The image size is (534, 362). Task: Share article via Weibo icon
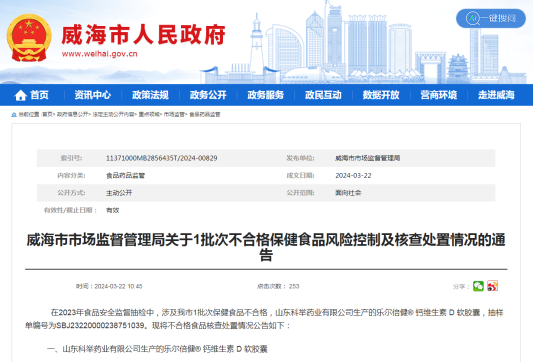(x=492, y=286)
